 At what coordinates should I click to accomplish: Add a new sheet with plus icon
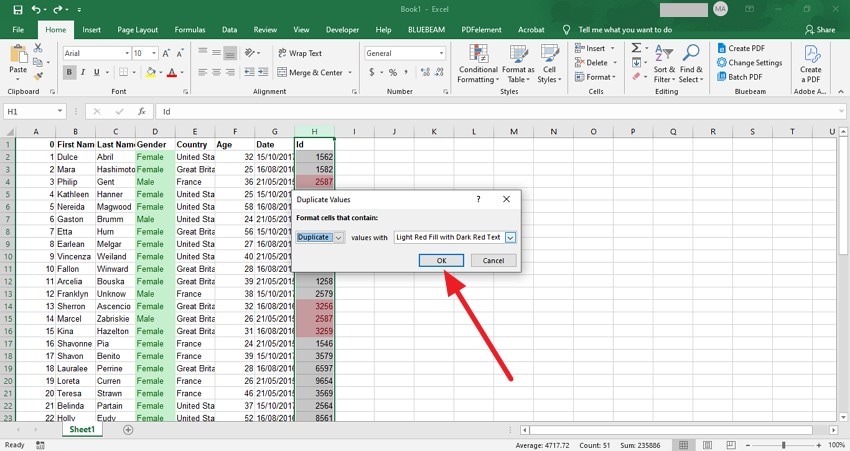click(x=128, y=430)
